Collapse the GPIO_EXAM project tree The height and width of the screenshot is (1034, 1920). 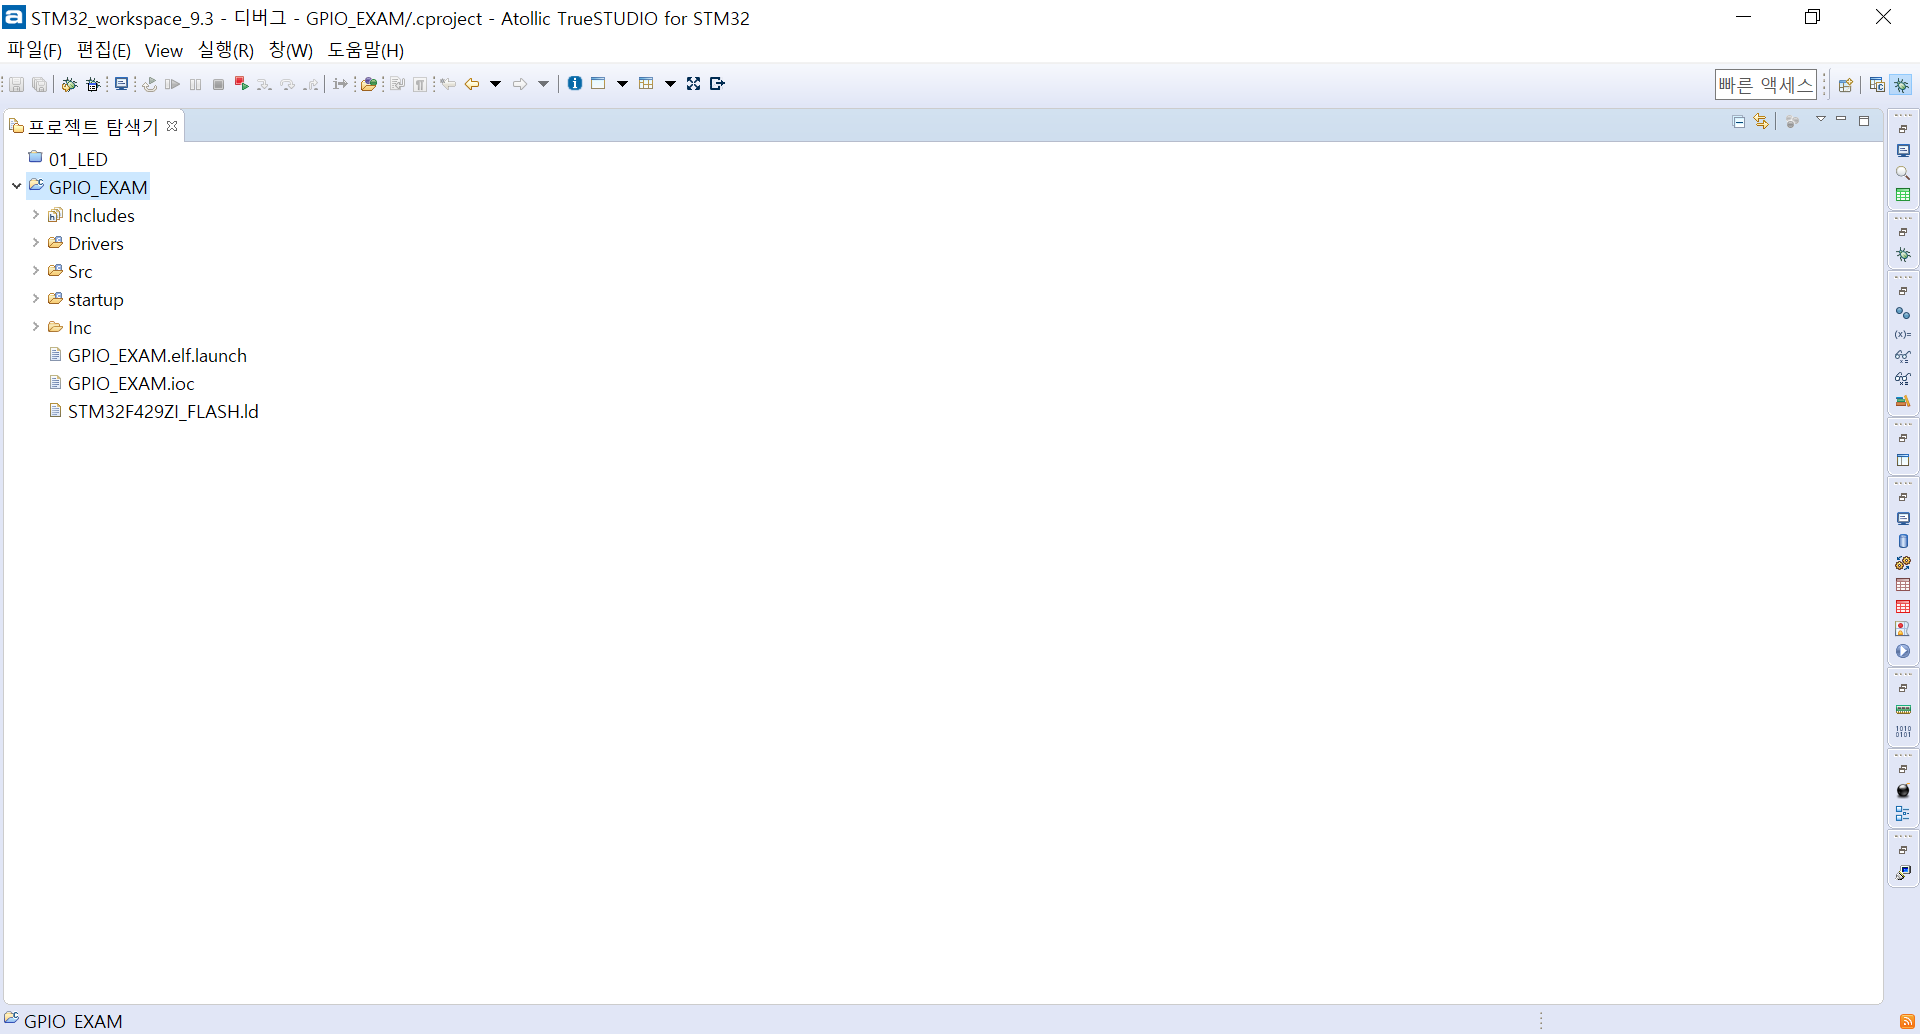point(16,186)
